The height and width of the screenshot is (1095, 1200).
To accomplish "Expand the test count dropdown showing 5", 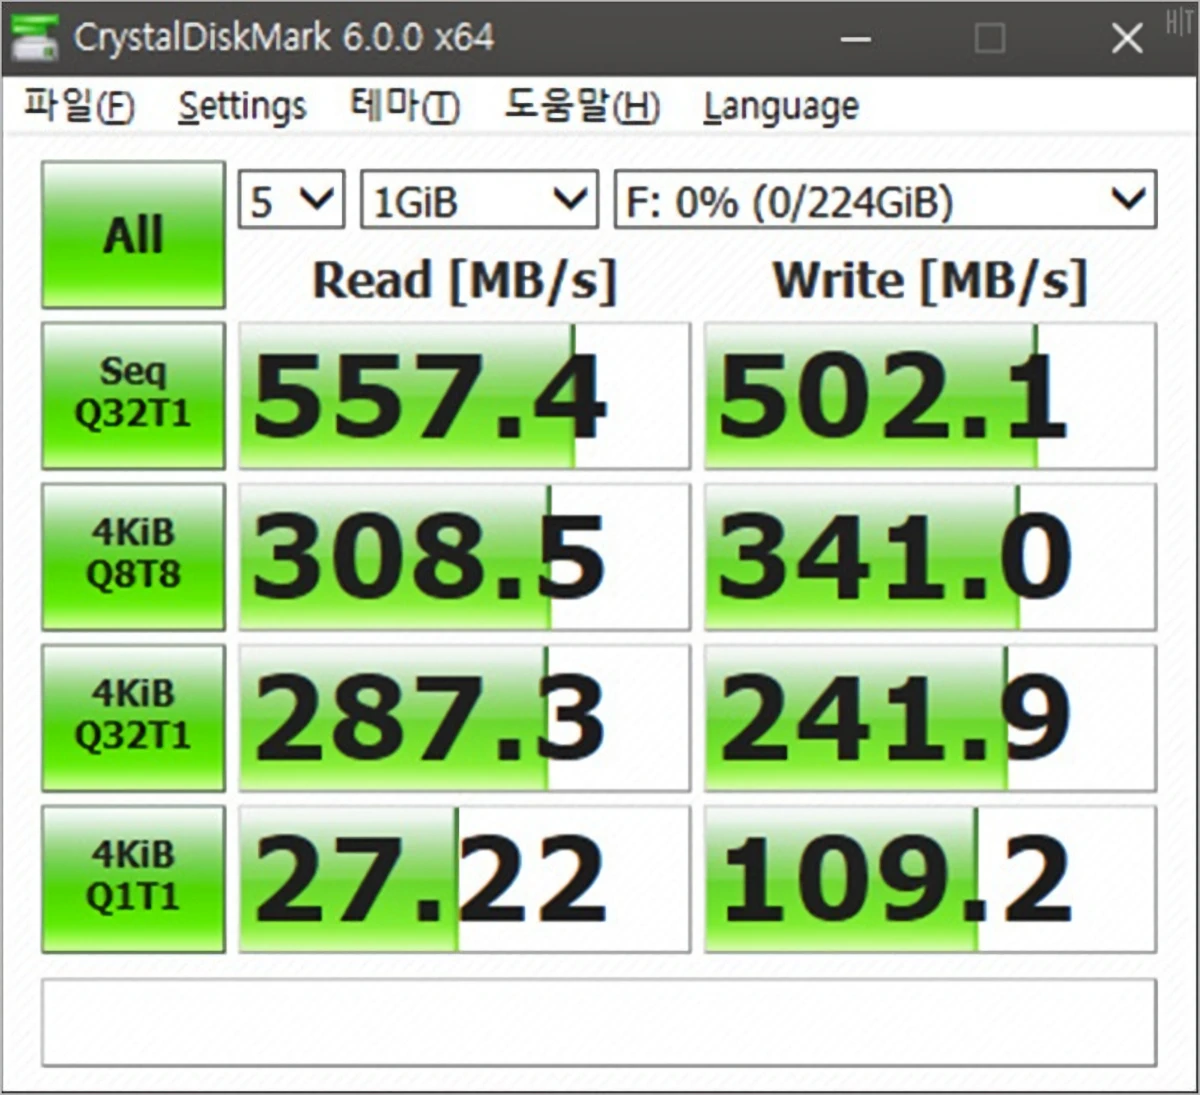I will 291,200.
